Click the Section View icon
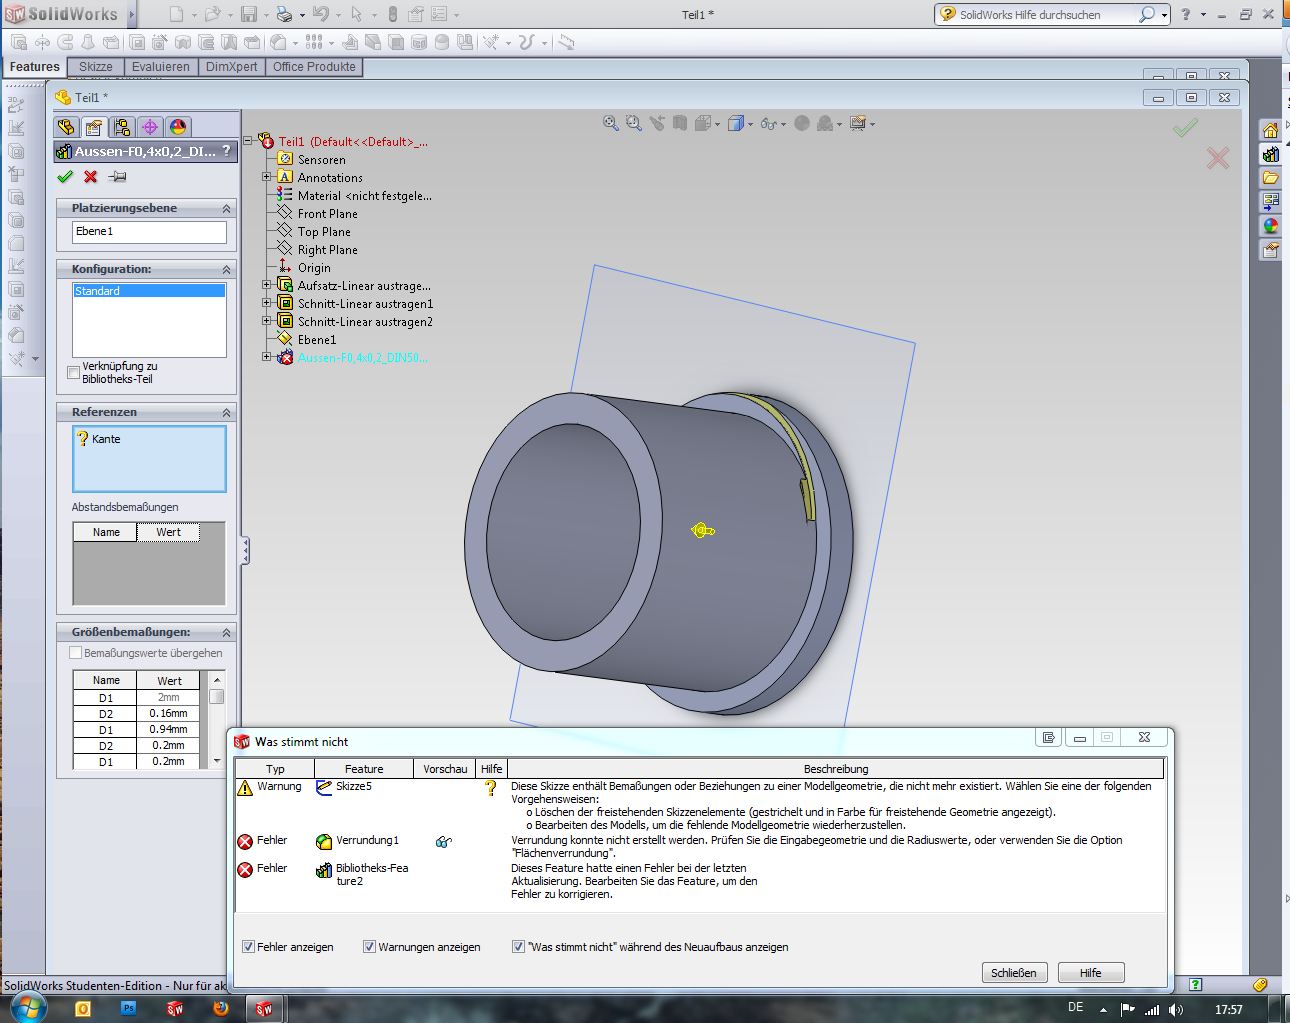The height and width of the screenshot is (1023, 1290). pyautogui.click(x=680, y=123)
